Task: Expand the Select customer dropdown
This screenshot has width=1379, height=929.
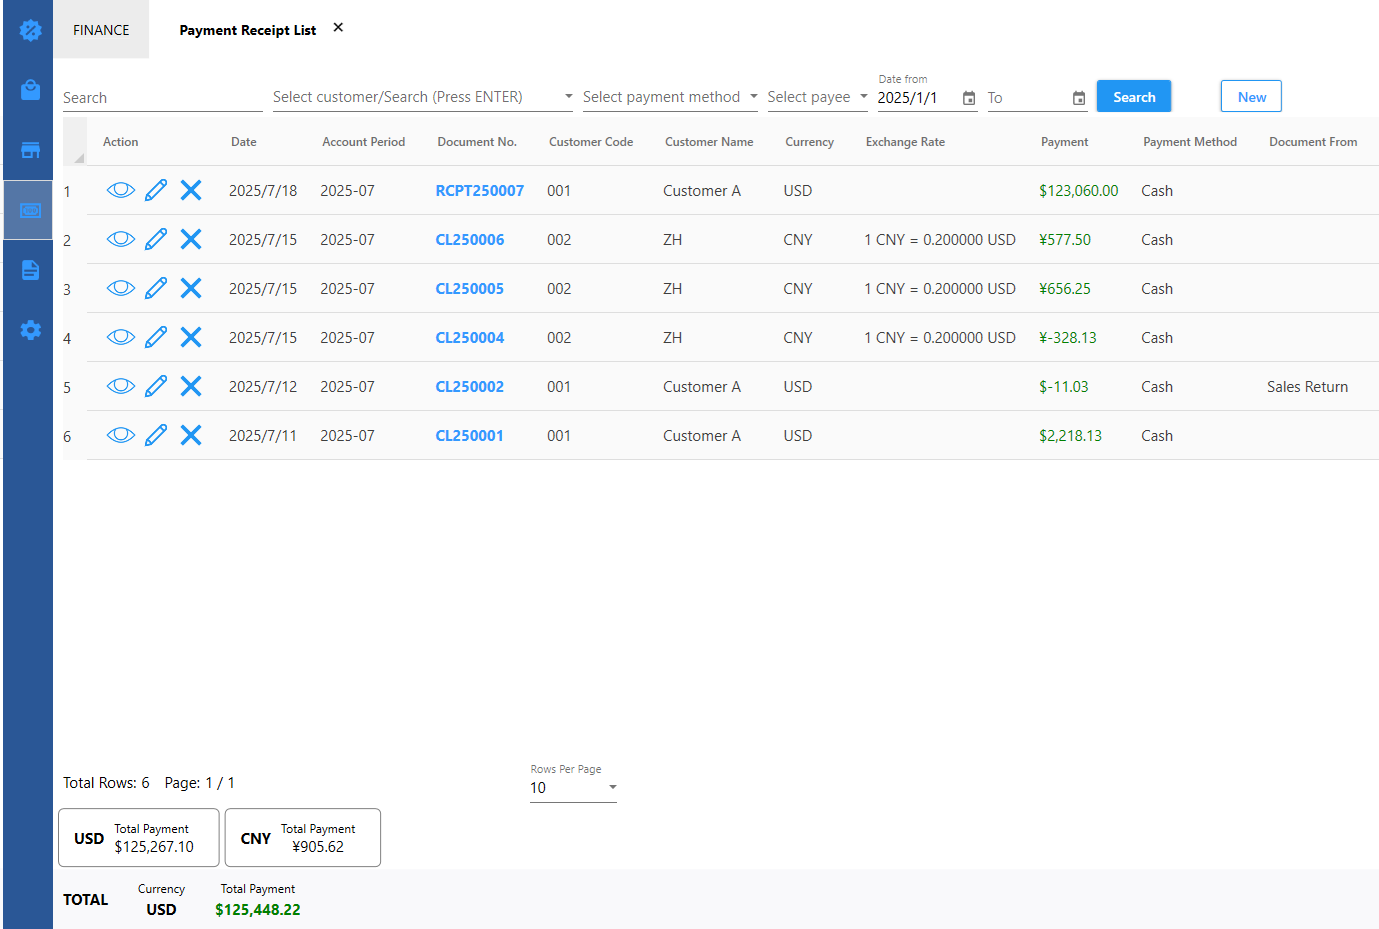Action: (x=568, y=97)
